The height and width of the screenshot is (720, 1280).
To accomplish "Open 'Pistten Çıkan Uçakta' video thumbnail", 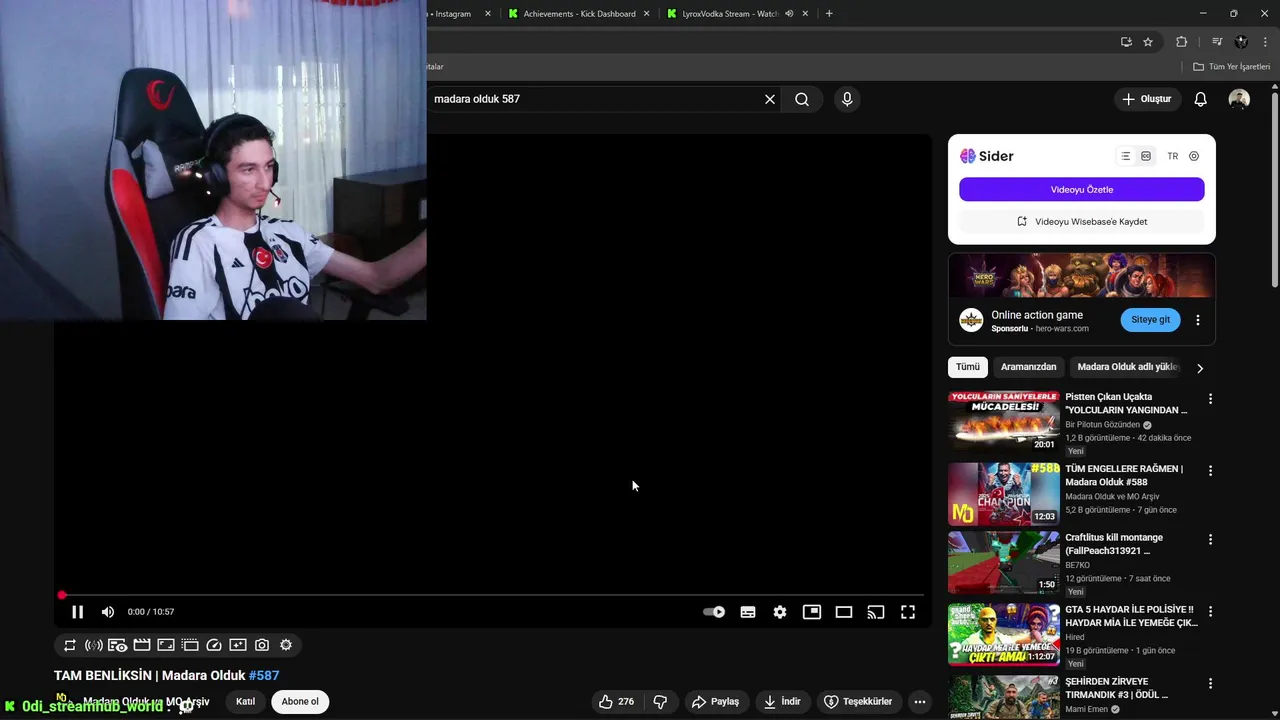I will click(1003, 422).
